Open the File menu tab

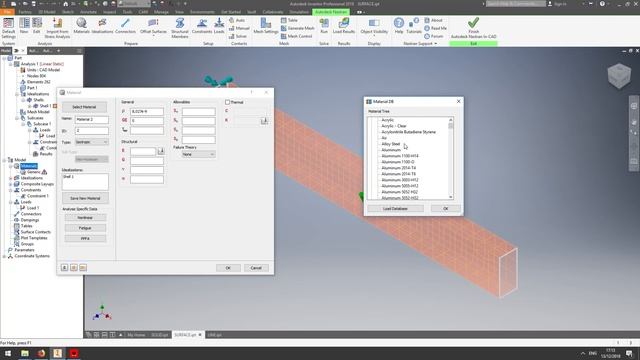tap(7, 12)
